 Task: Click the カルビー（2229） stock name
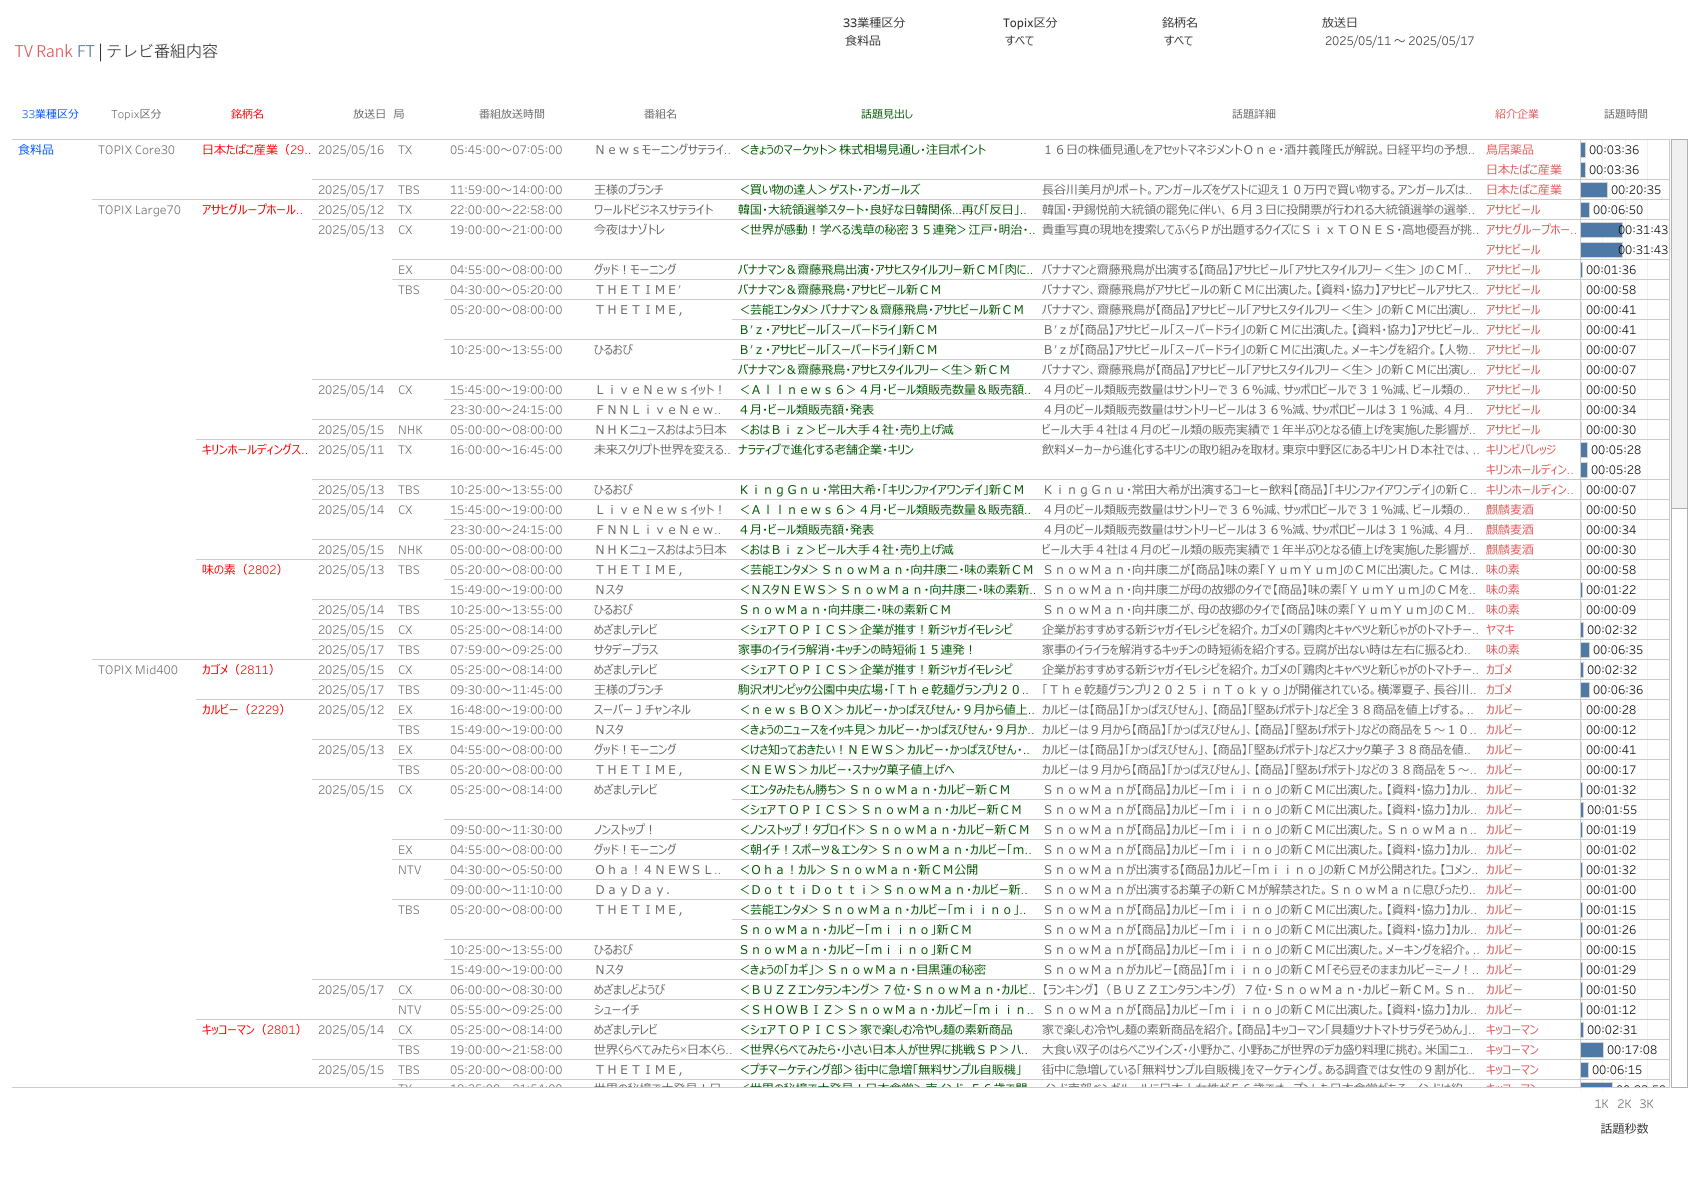(x=243, y=710)
